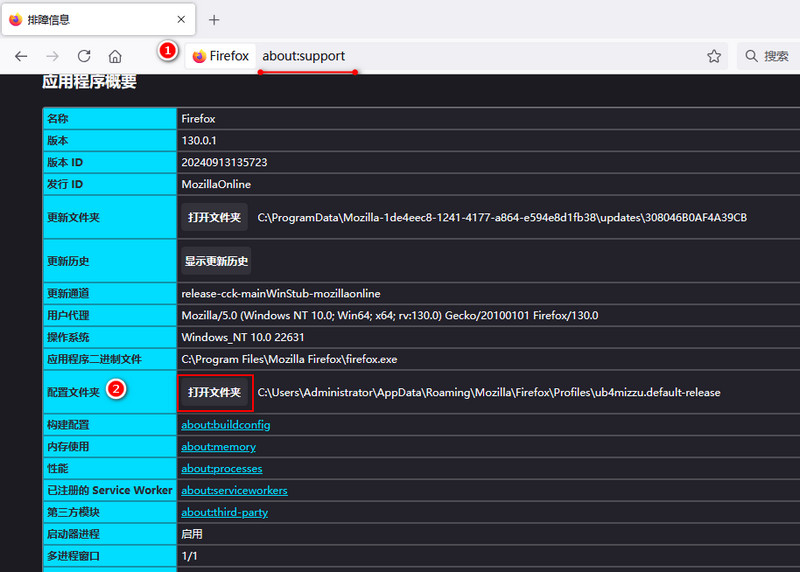Follow the about:processes link

tap(221, 469)
